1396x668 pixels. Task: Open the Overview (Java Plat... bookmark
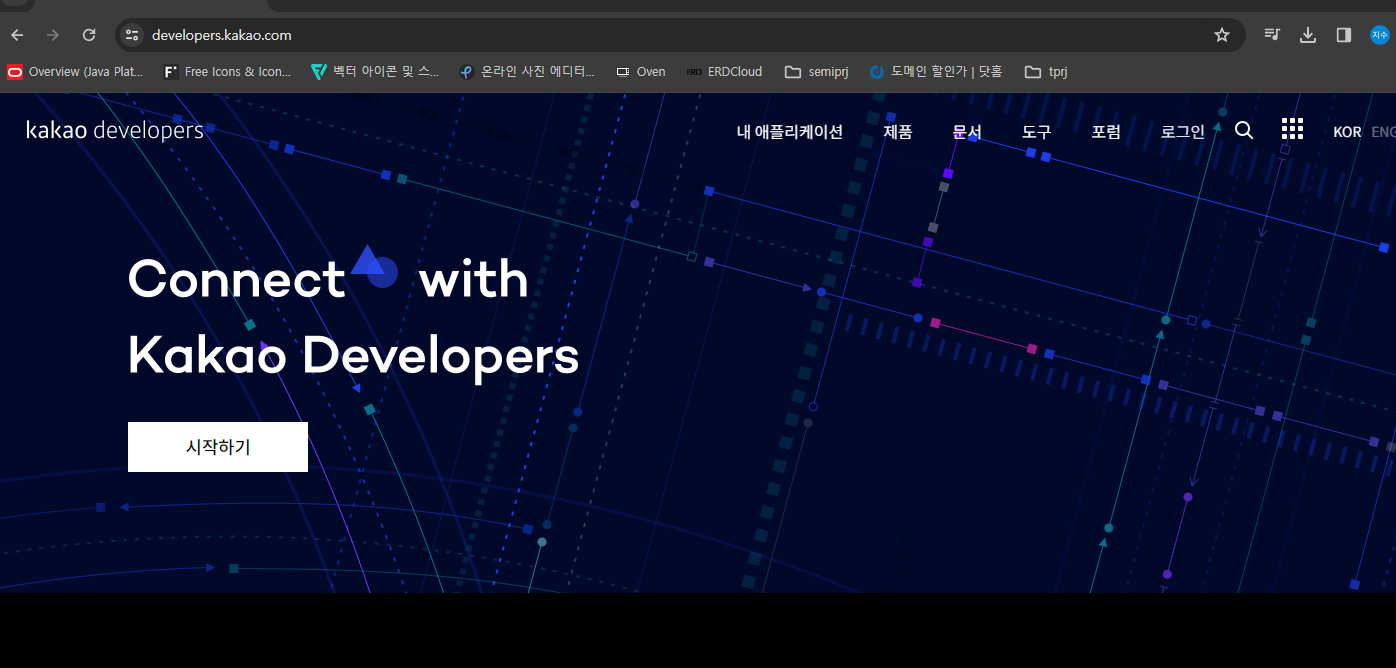(x=75, y=72)
